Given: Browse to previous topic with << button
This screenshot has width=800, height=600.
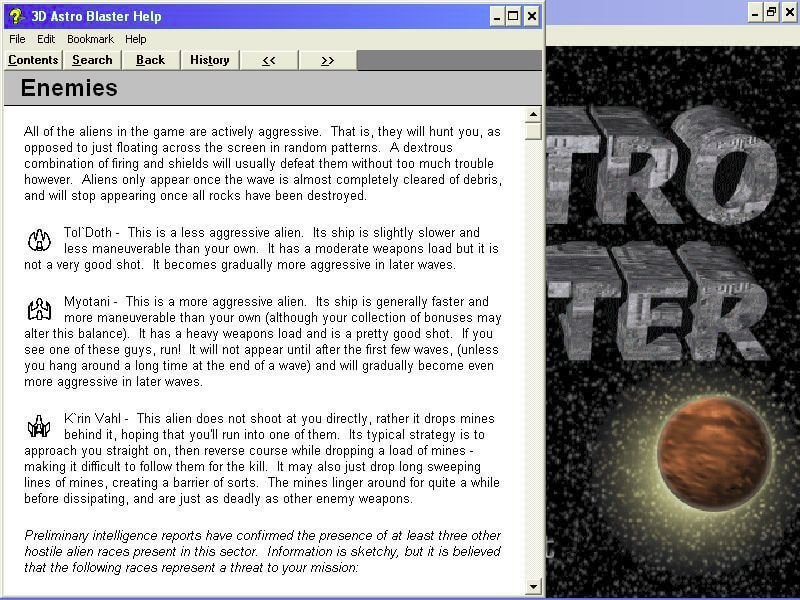Looking at the screenshot, I should (x=269, y=60).
